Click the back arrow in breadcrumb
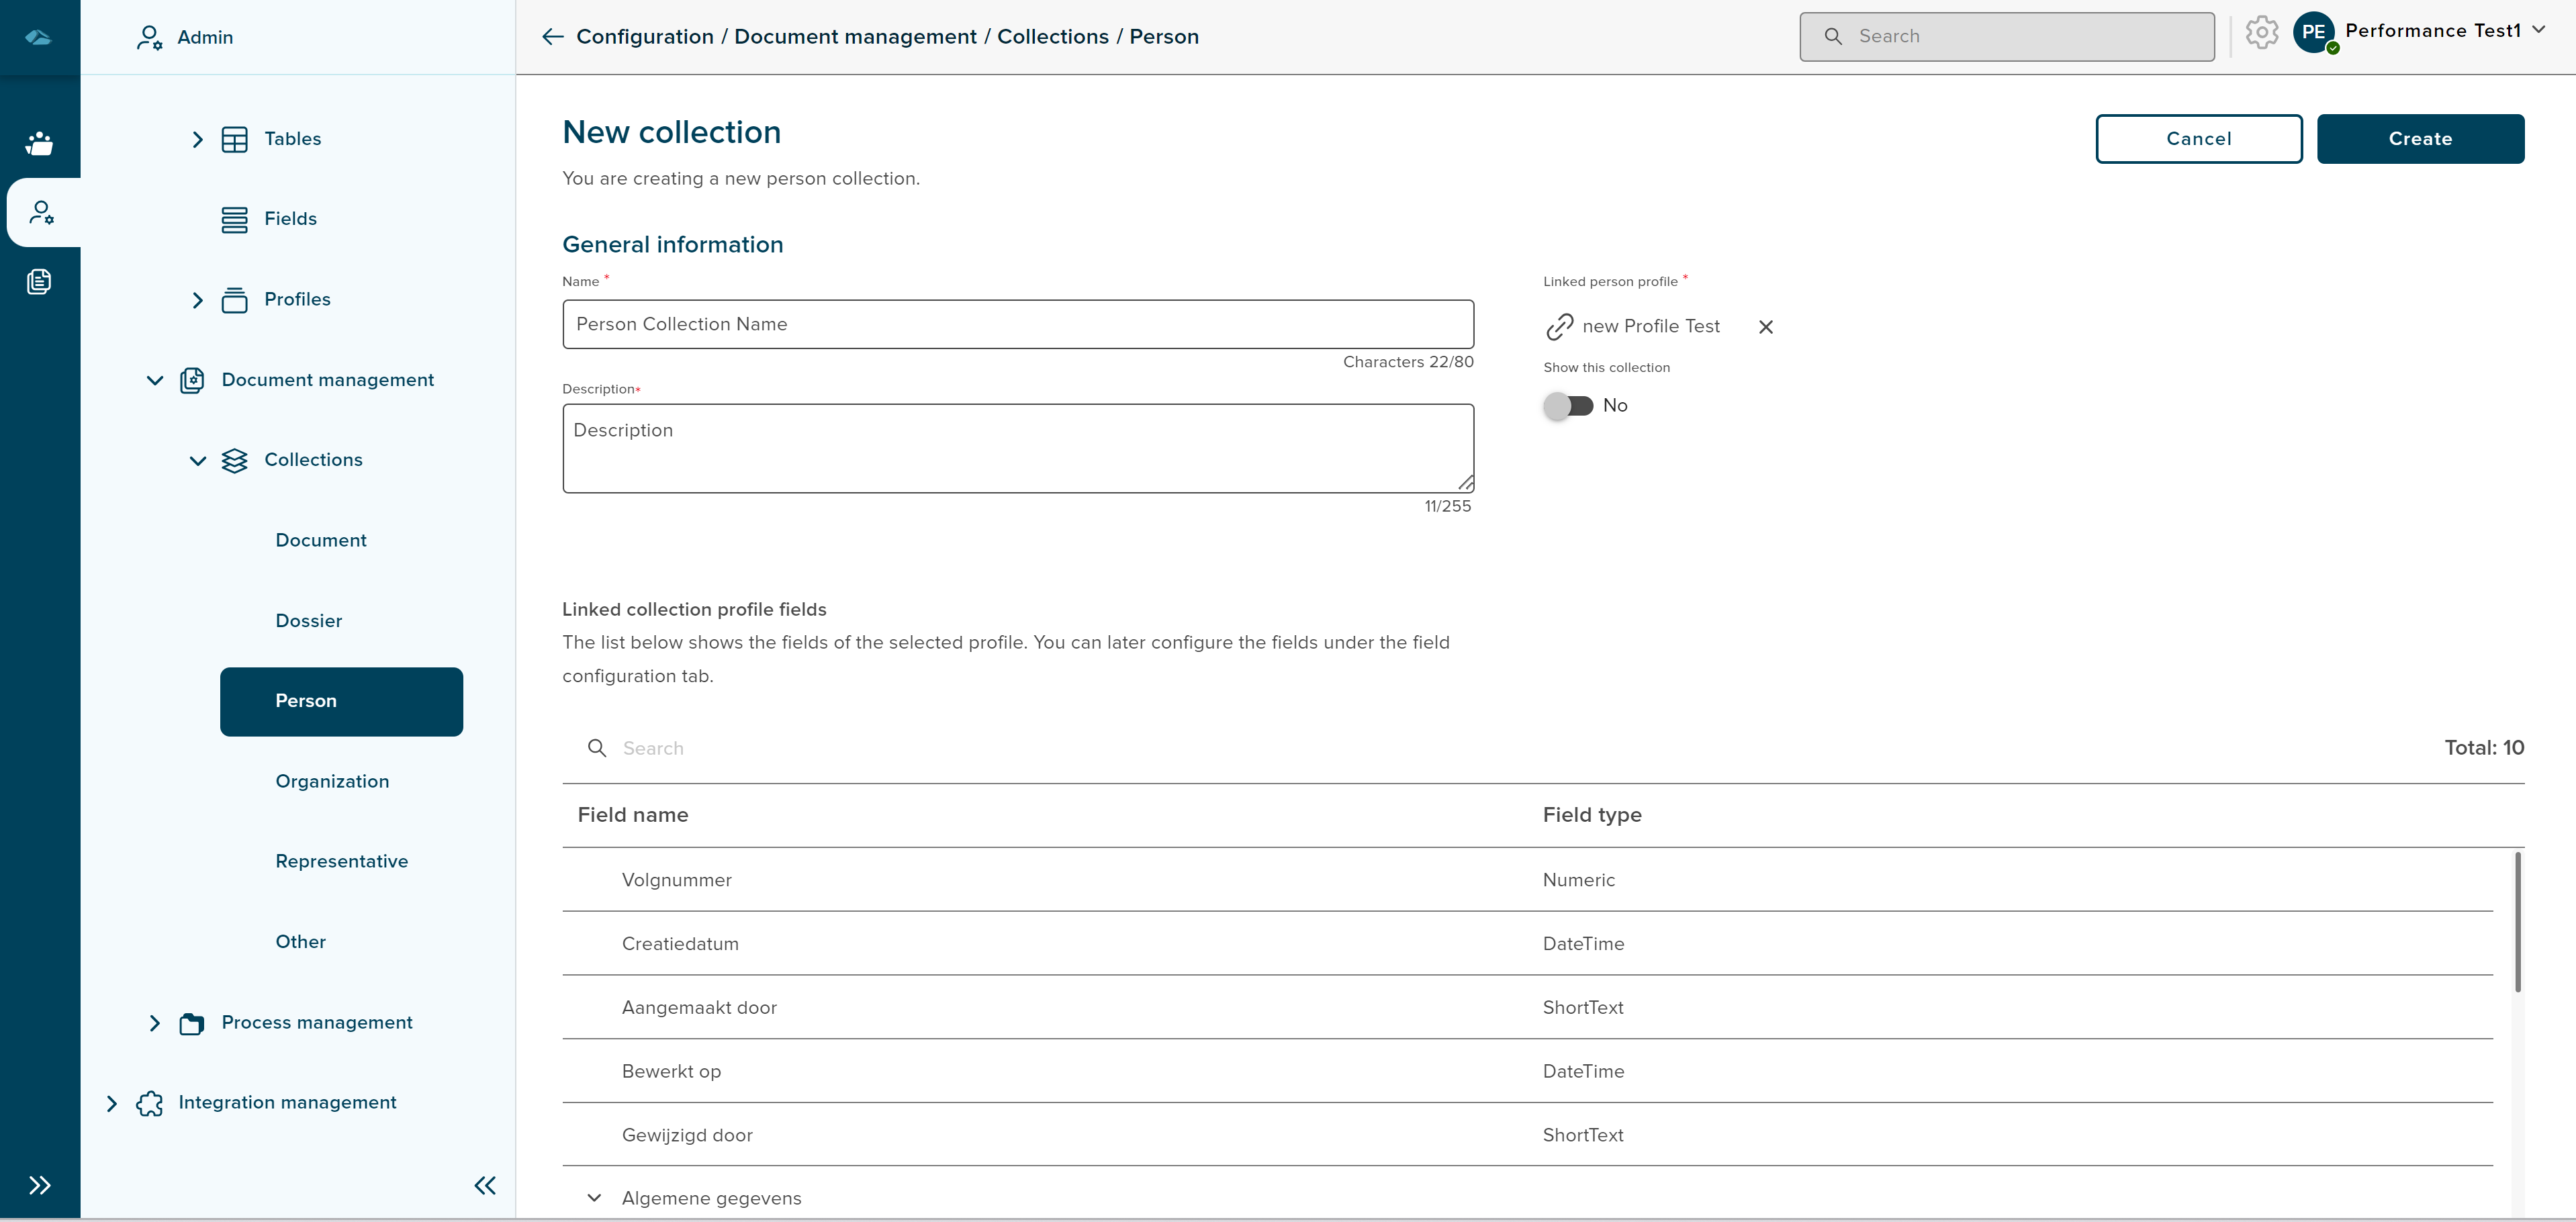The image size is (2576, 1222). point(552,37)
